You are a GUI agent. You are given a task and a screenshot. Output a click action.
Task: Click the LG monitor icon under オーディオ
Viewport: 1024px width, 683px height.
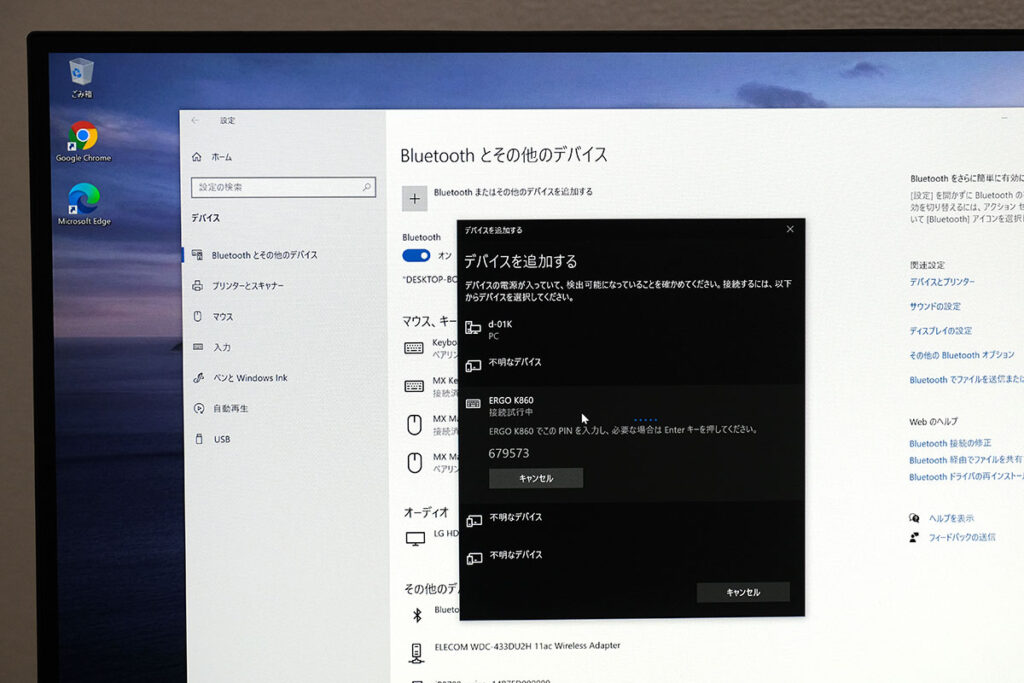pyautogui.click(x=415, y=539)
